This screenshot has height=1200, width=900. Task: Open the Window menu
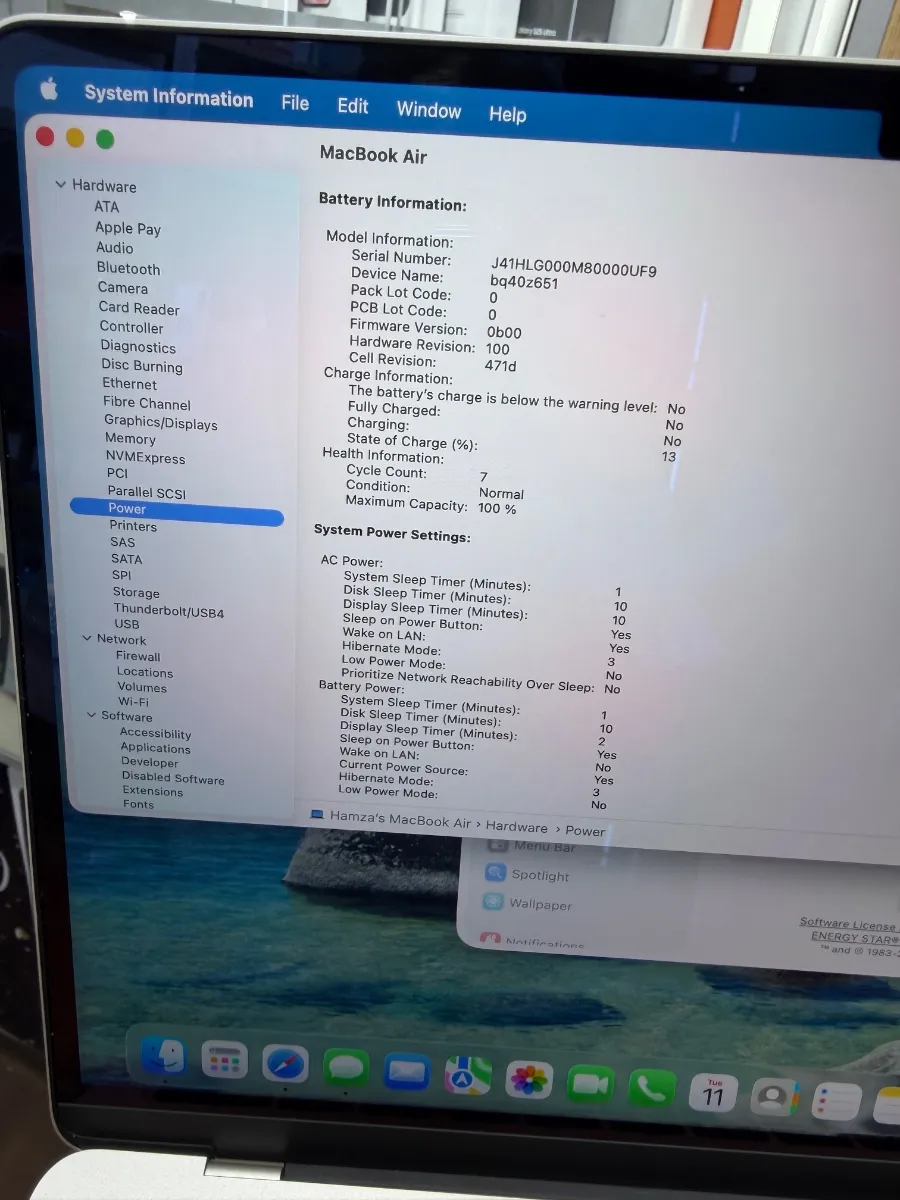pyautogui.click(x=429, y=109)
